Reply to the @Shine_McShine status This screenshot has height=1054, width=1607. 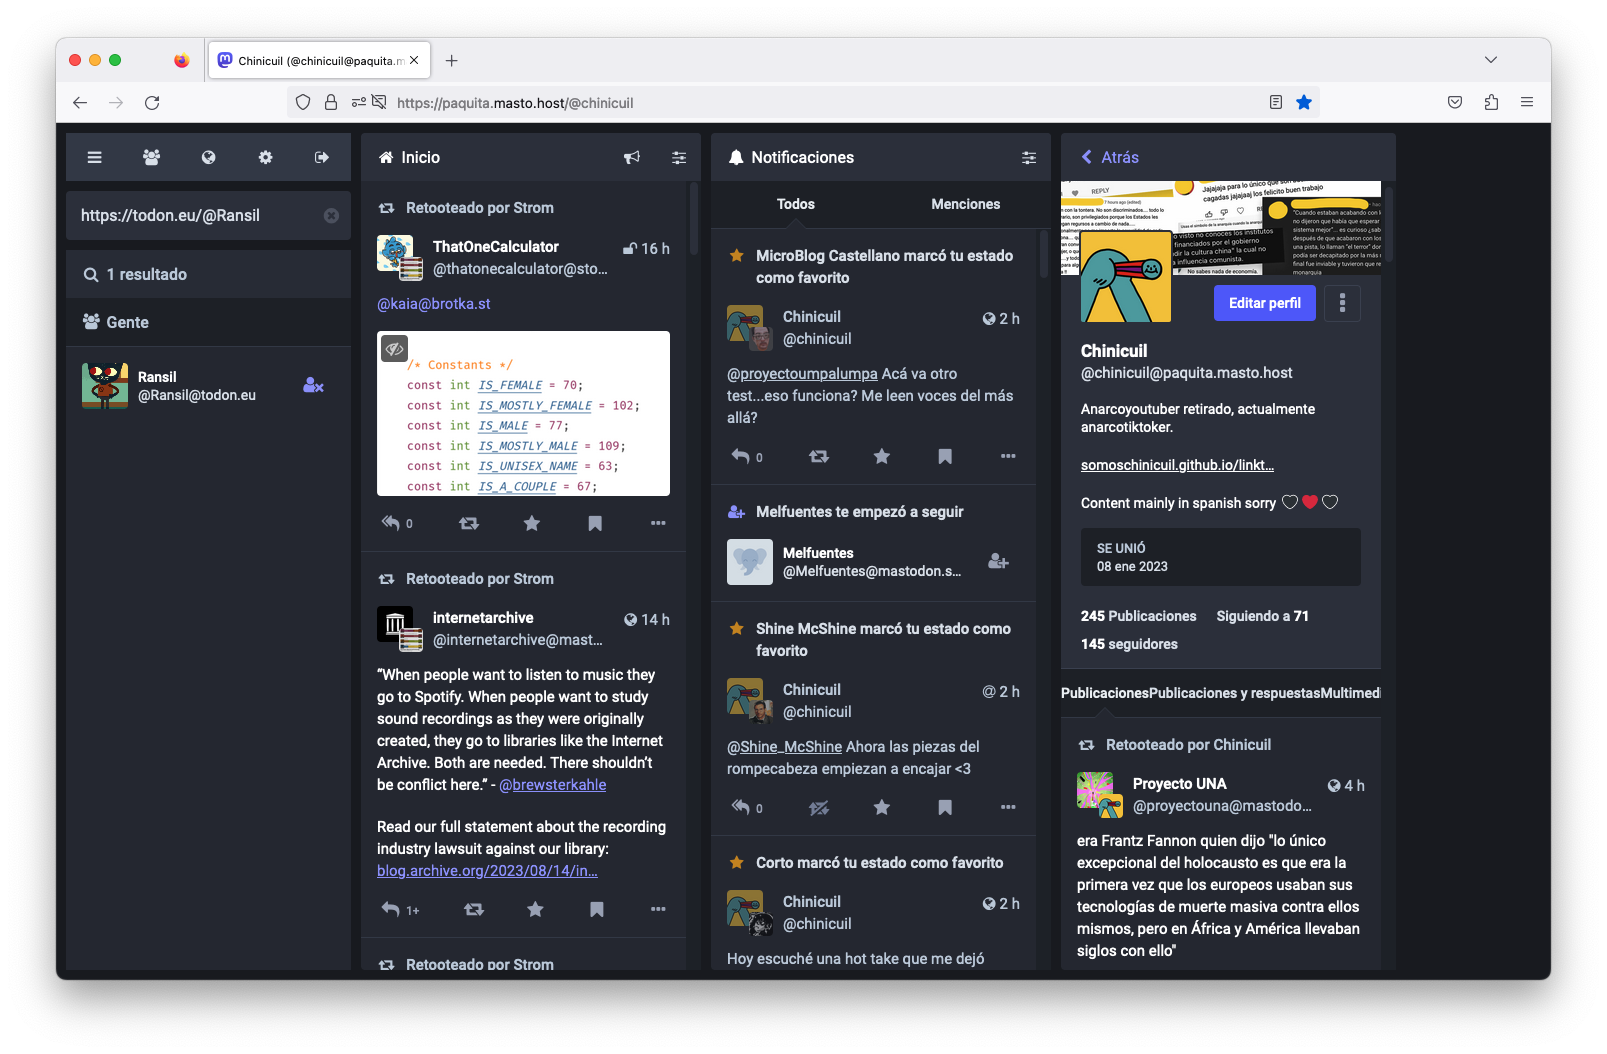tap(741, 807)
